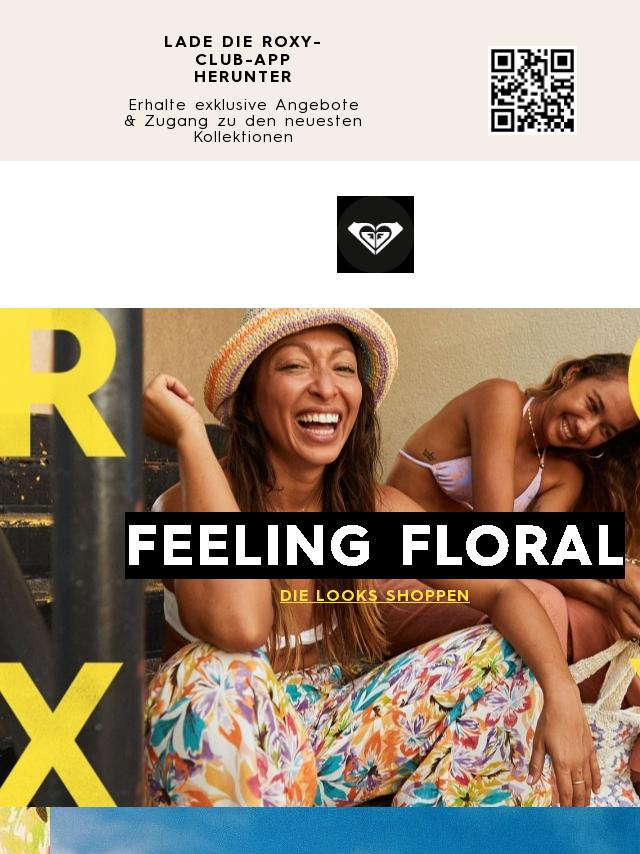
Task: Open the blue image banner at the bottom
Action: tap(345, 831)
